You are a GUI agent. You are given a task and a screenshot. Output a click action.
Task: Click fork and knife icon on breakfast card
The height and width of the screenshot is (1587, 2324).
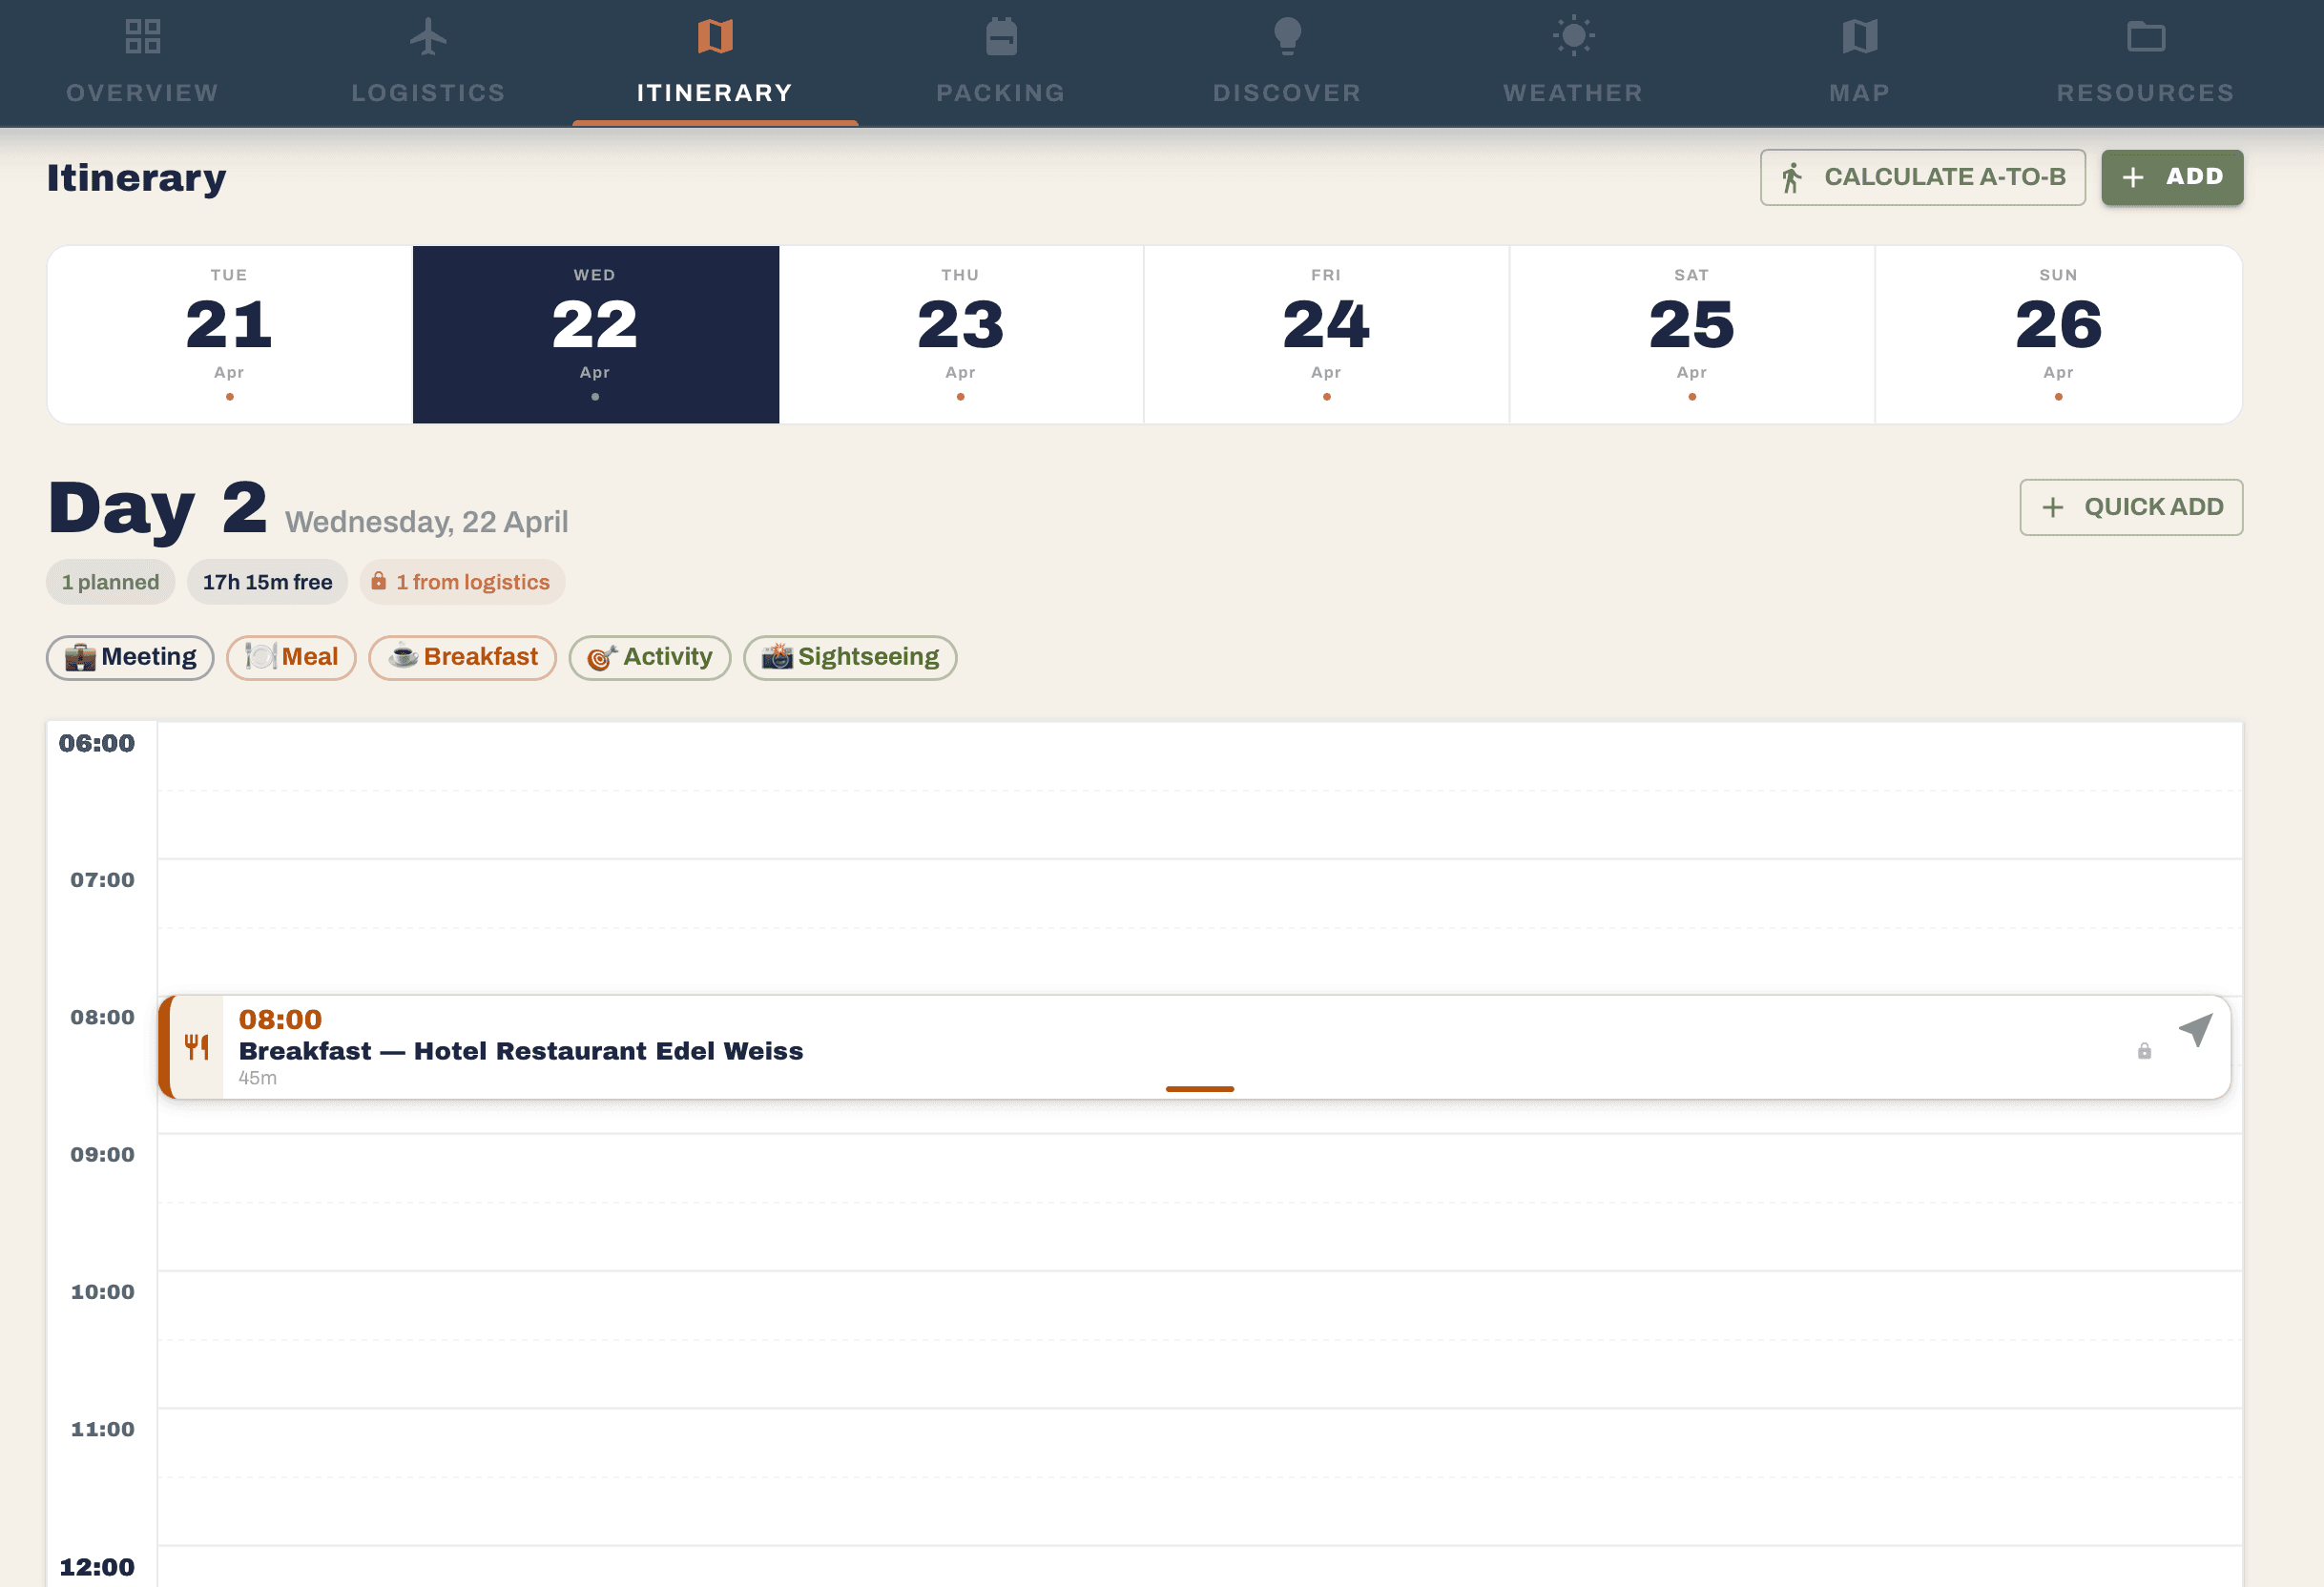click(x=197, y=1047)
